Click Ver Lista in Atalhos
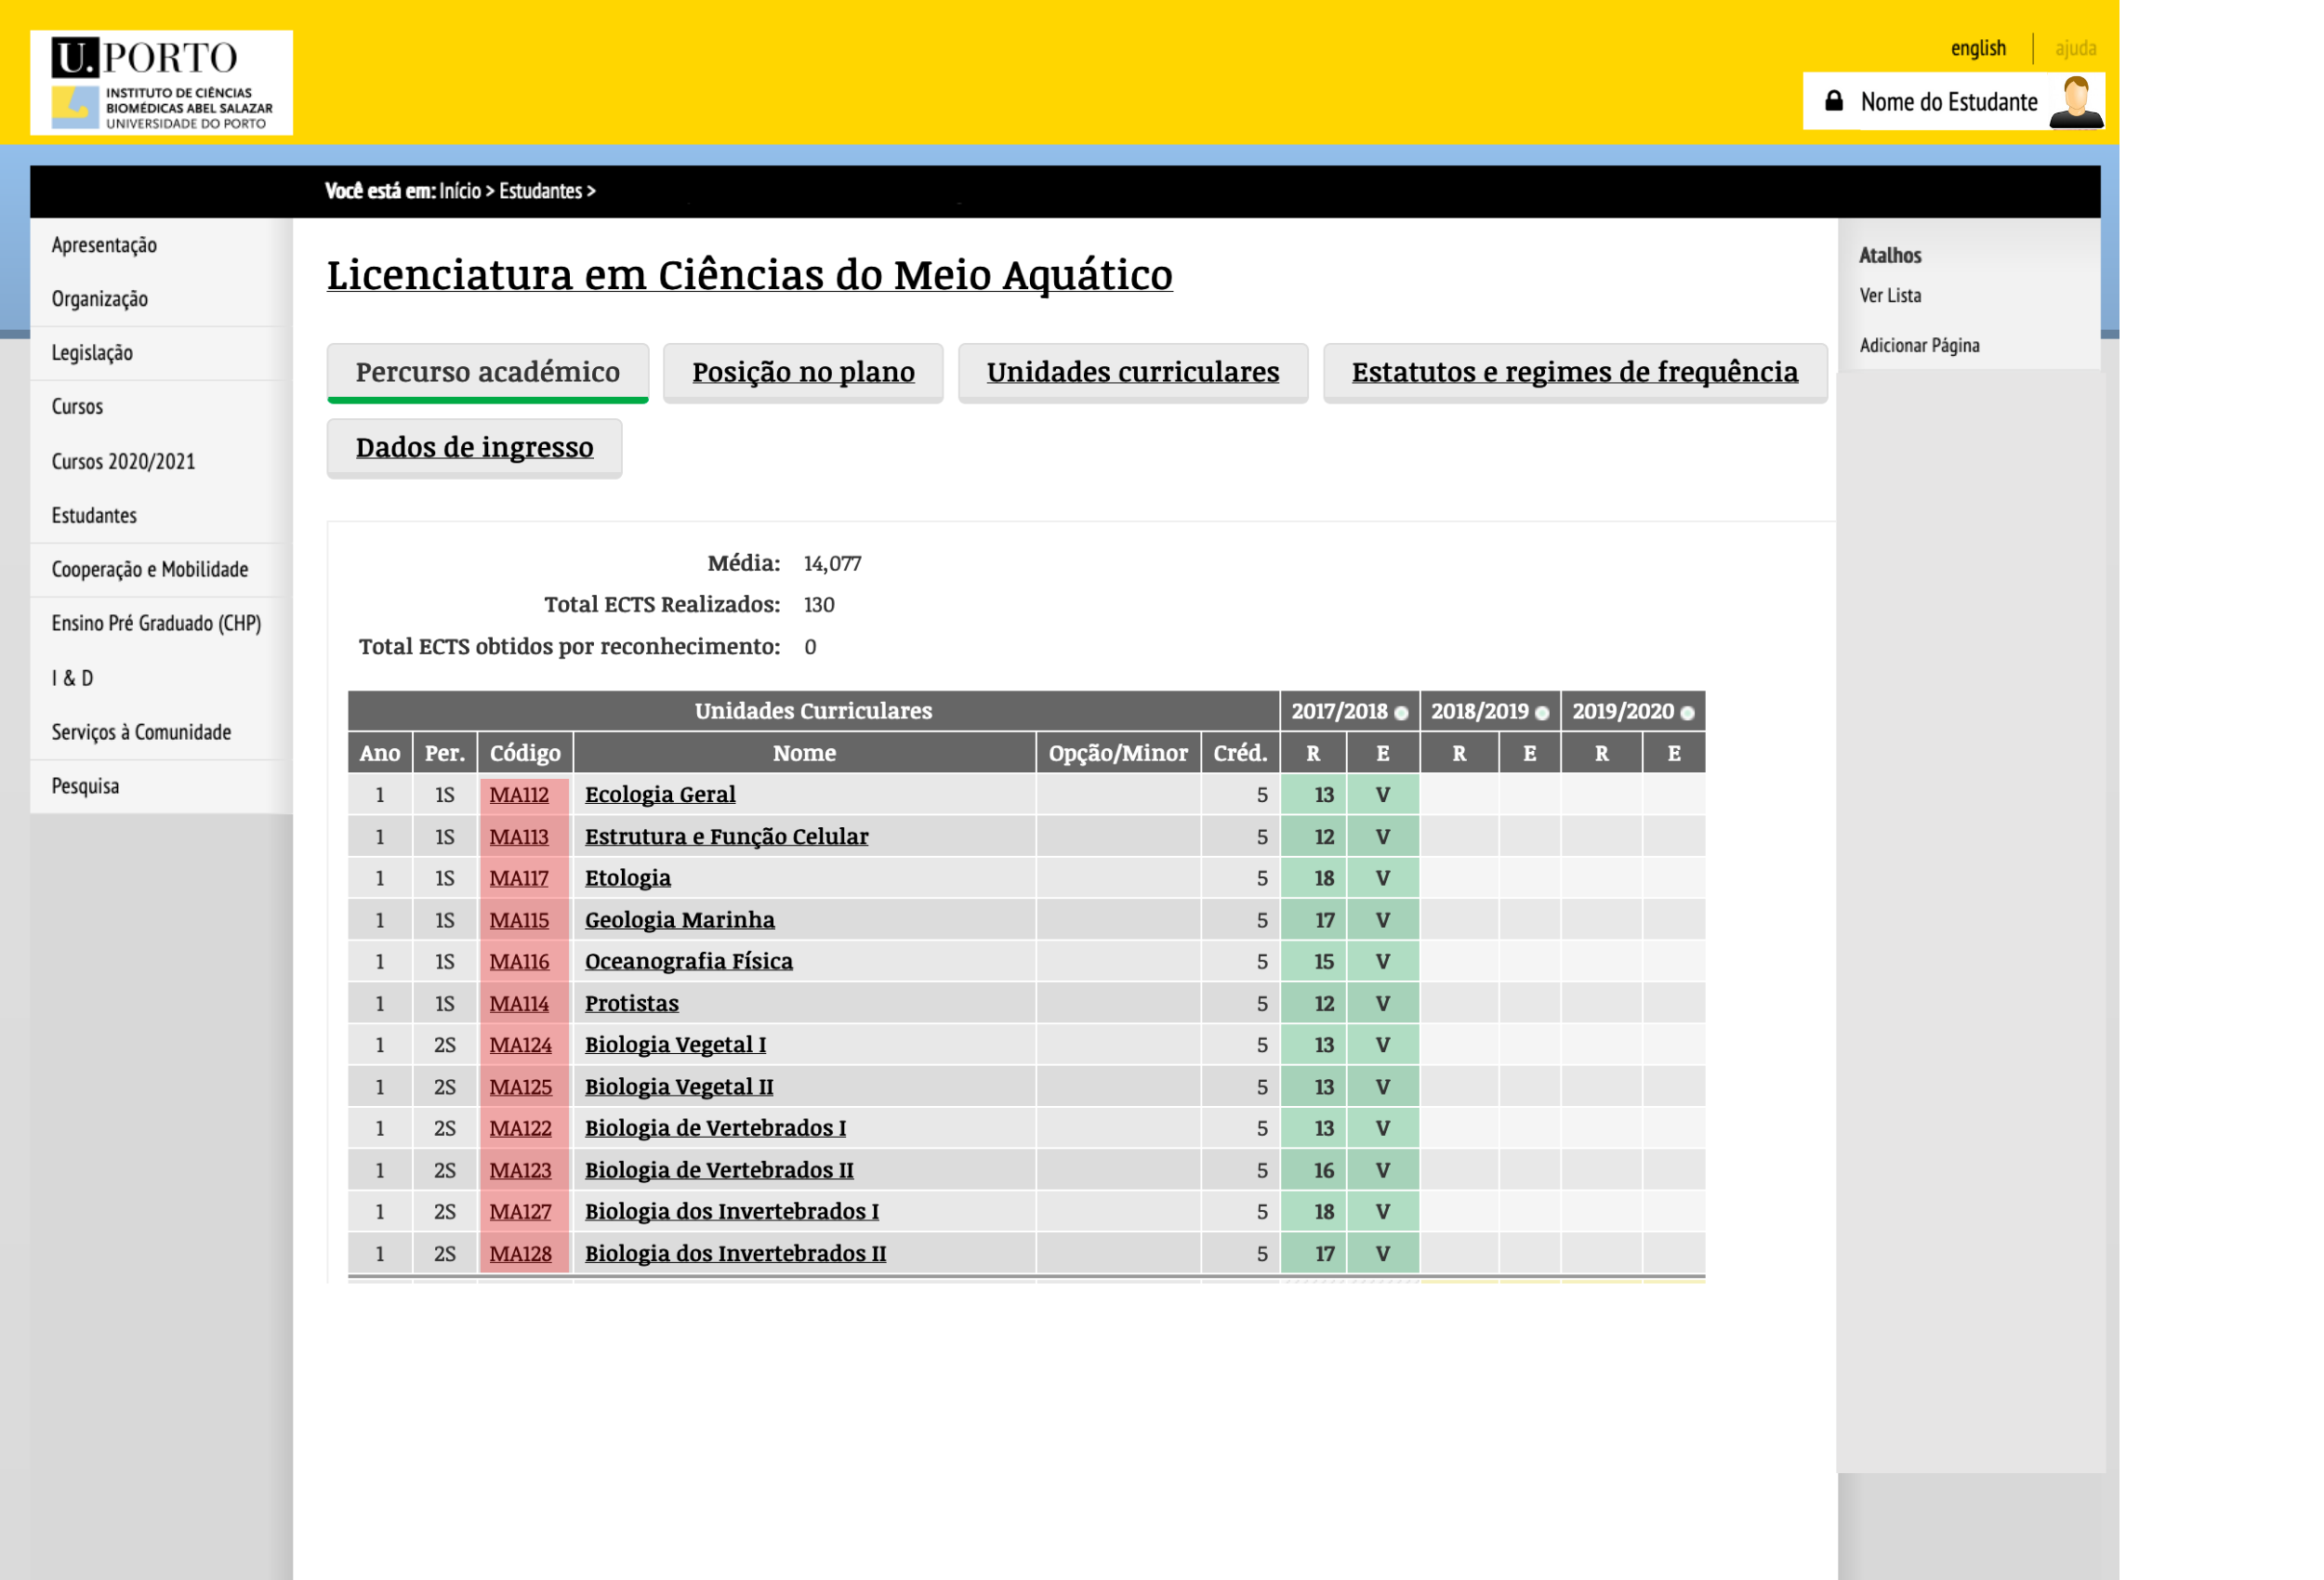Image resolution: width=2324 pixels, height=1580 pixels. [x=1890, y=295]
